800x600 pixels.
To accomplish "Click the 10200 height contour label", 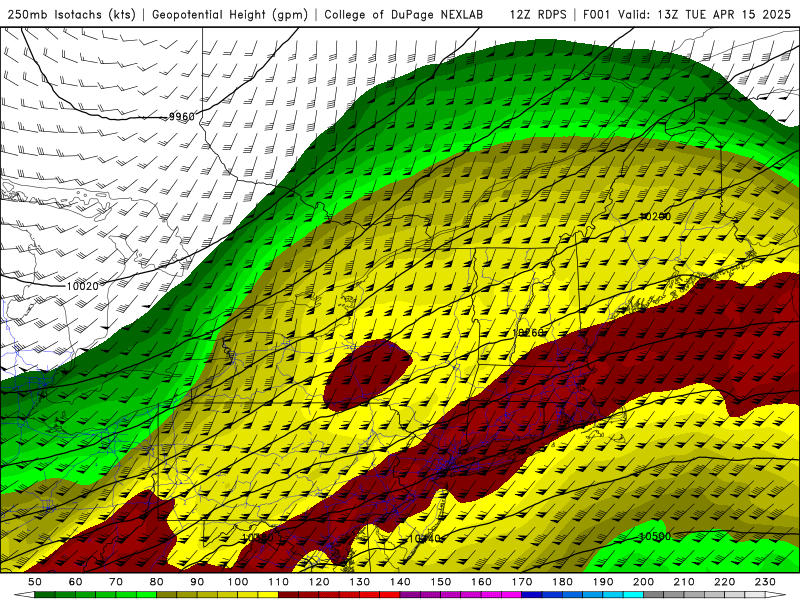I will (x=655, y=216).
